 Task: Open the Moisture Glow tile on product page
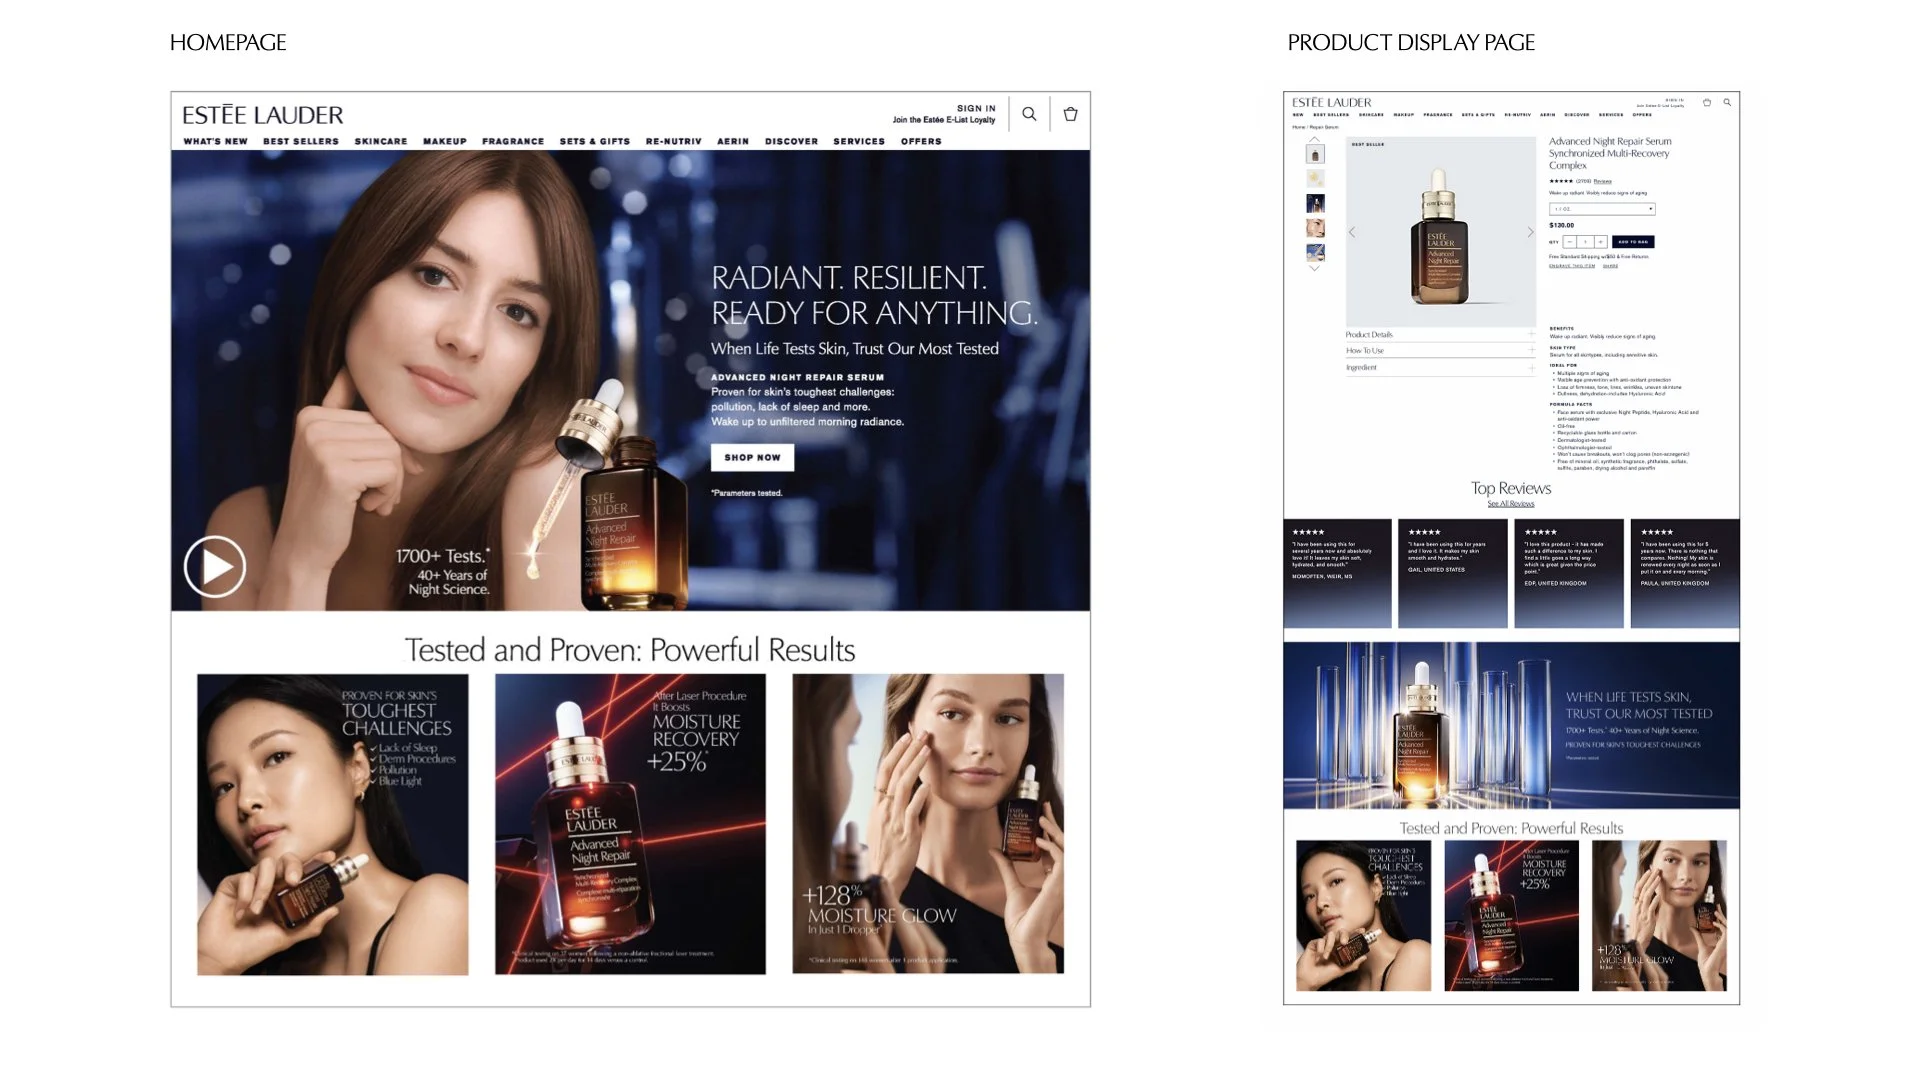pyautogui.click(x=1659, y=916)
